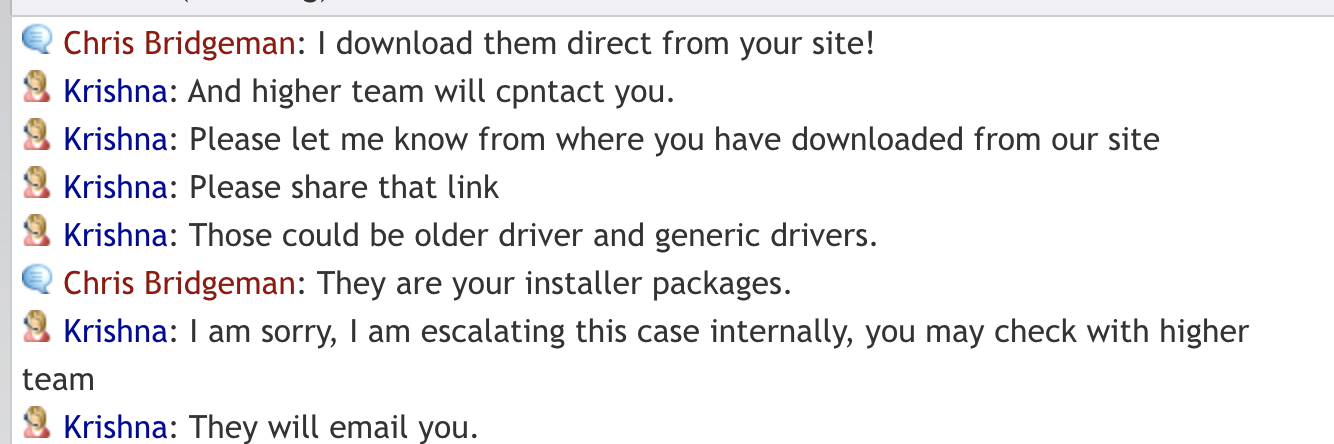The image size is (1334, 444).
Task: Click the speech bubble icon beside "I download them direct"
Action: click(36, 42)
